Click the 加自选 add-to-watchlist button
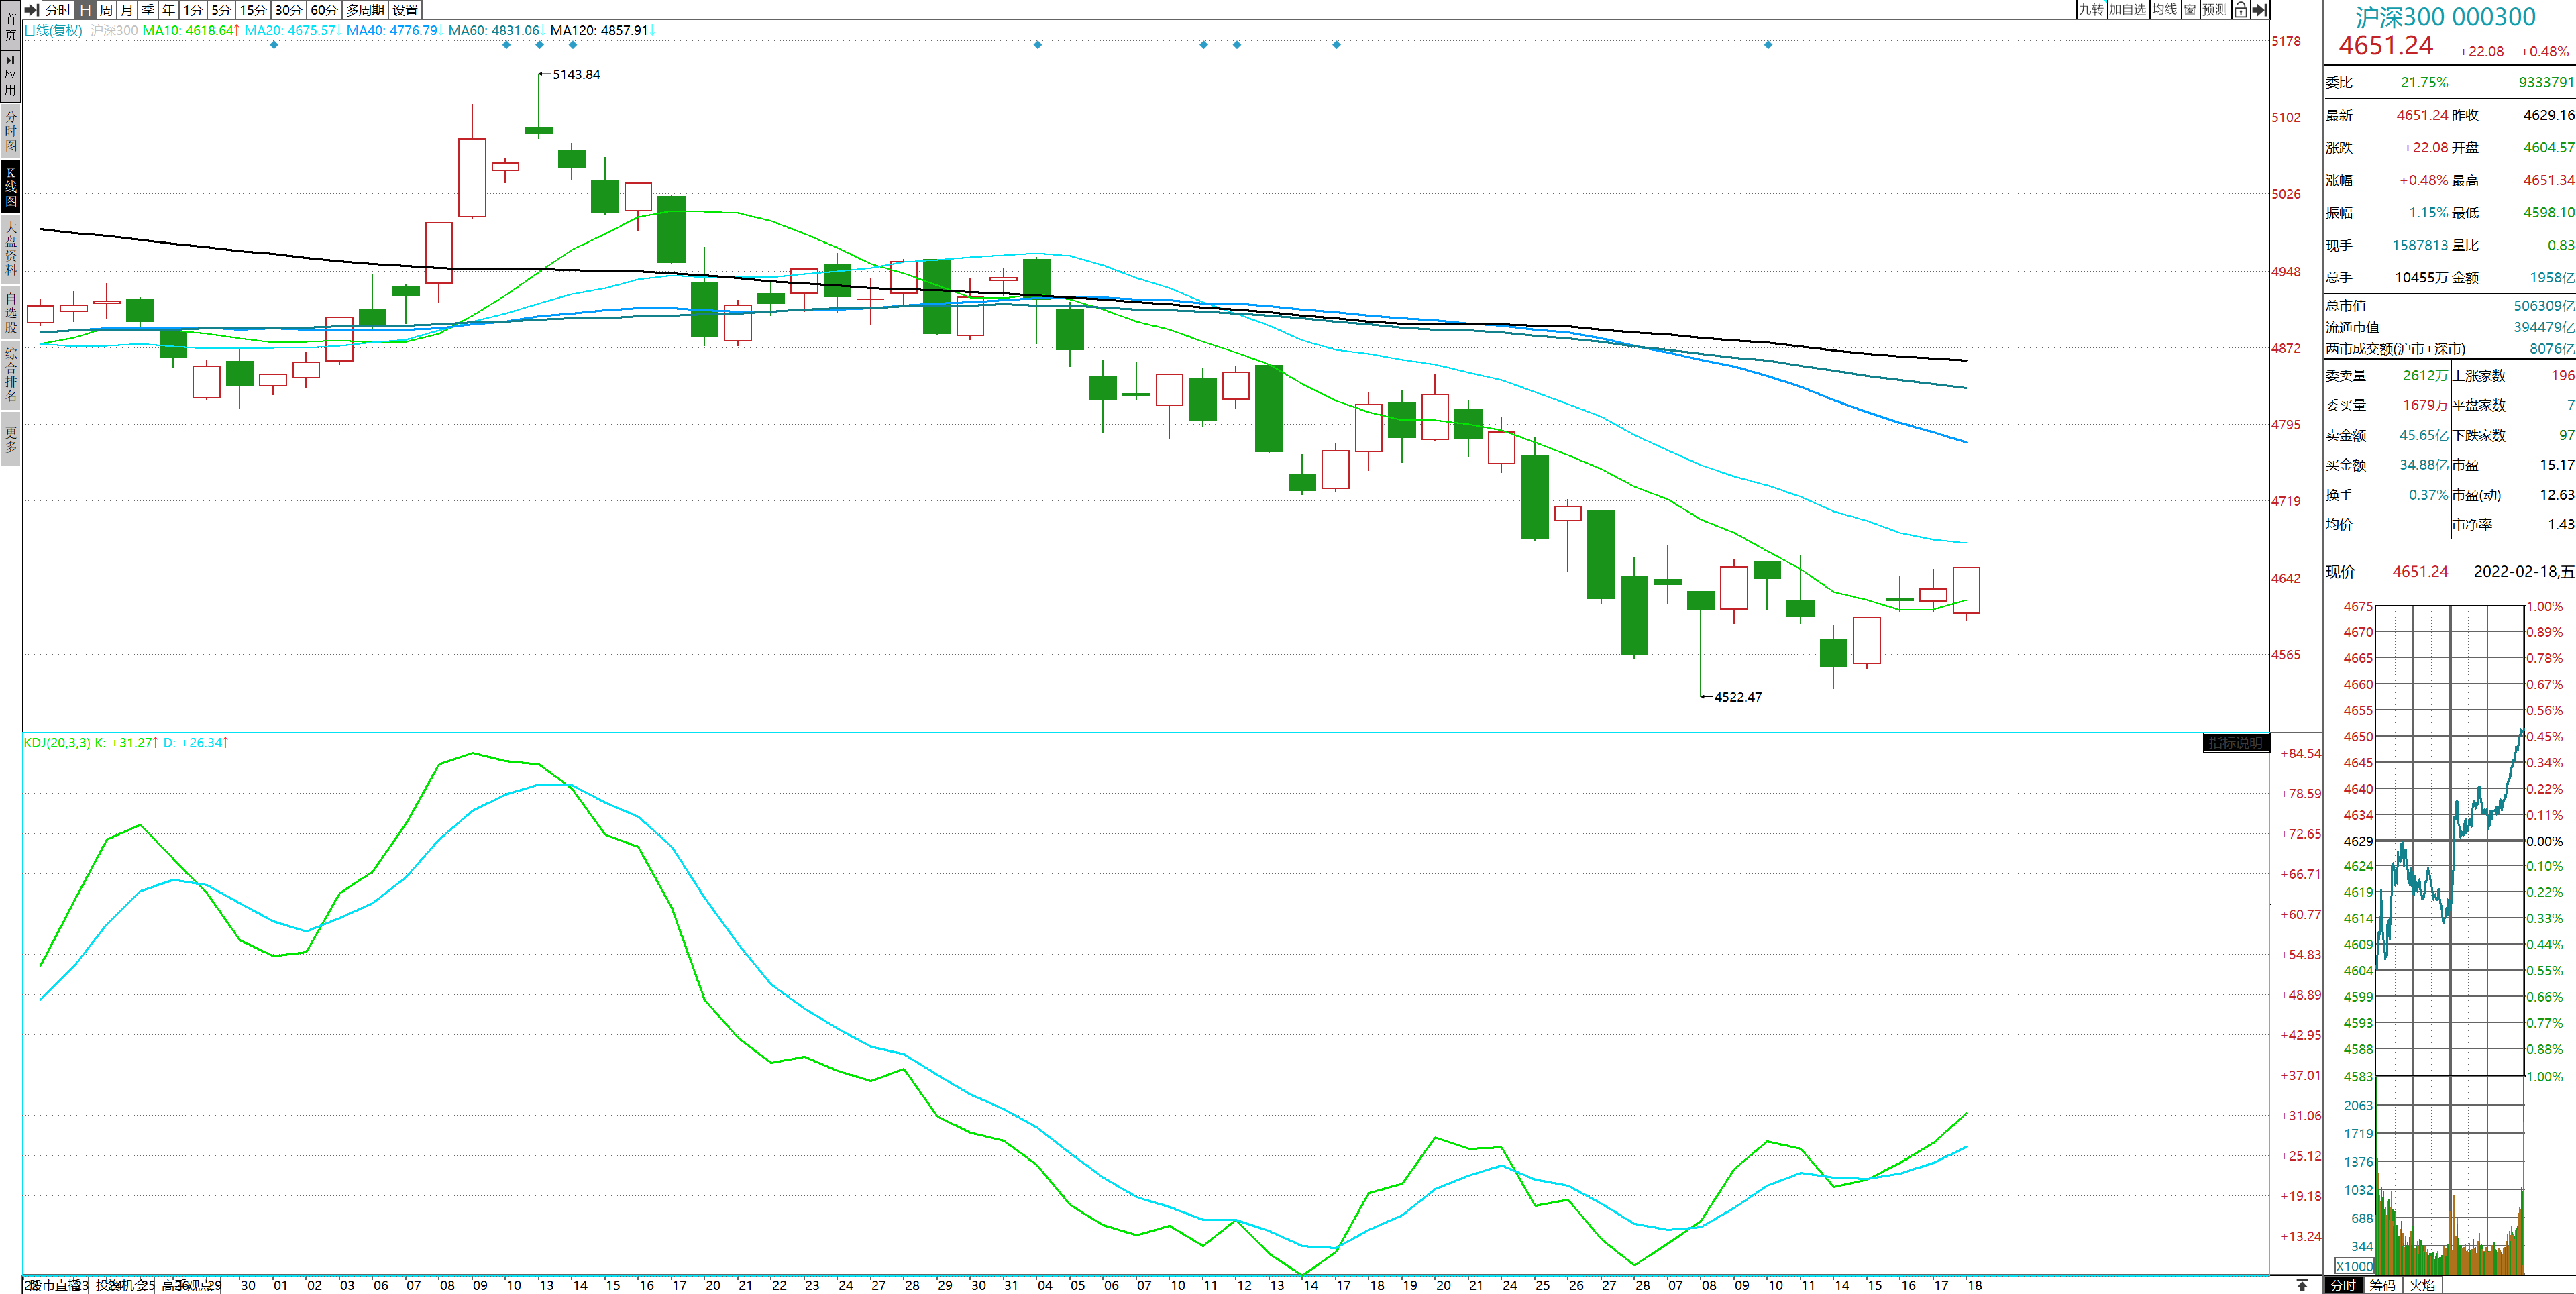 [2127, 10]
